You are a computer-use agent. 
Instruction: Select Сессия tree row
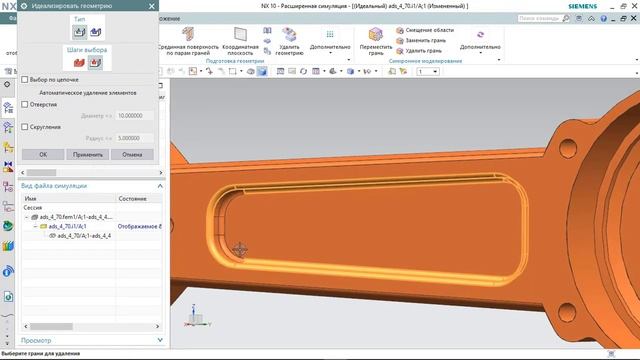tap(92, 208)
